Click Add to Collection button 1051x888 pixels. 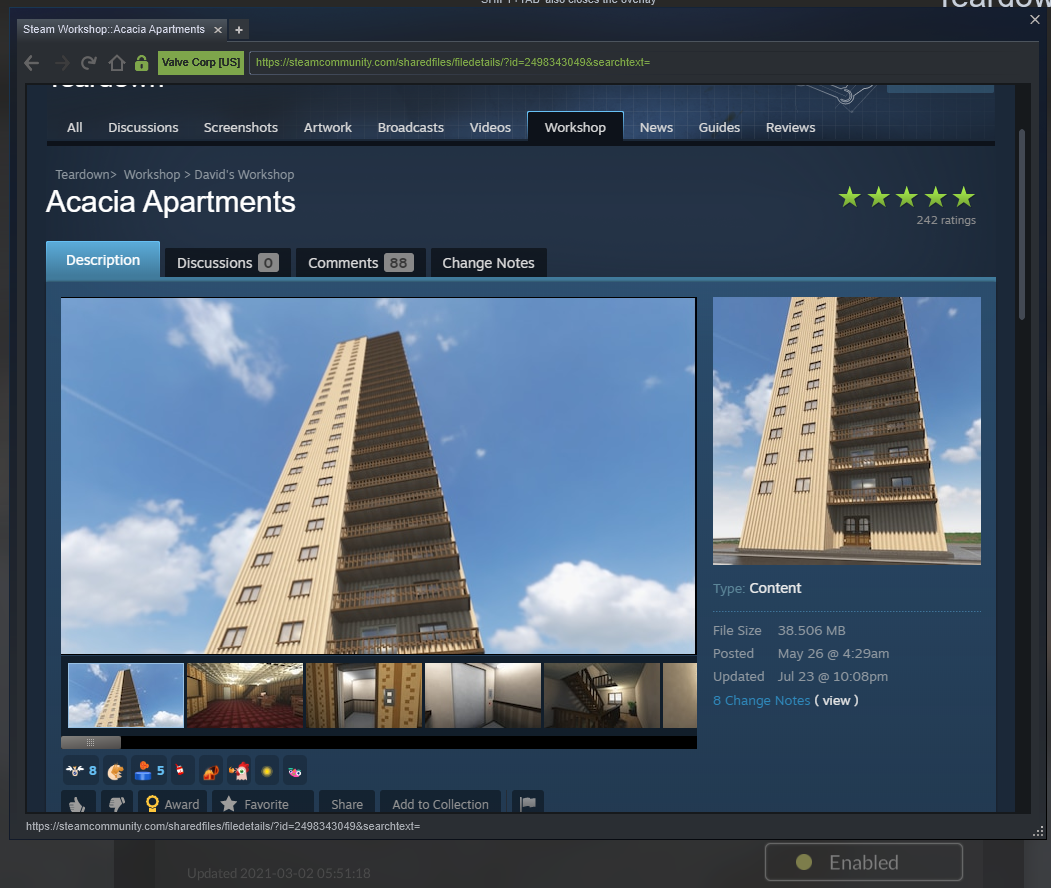pyautogui.click(x=440, y=803)
